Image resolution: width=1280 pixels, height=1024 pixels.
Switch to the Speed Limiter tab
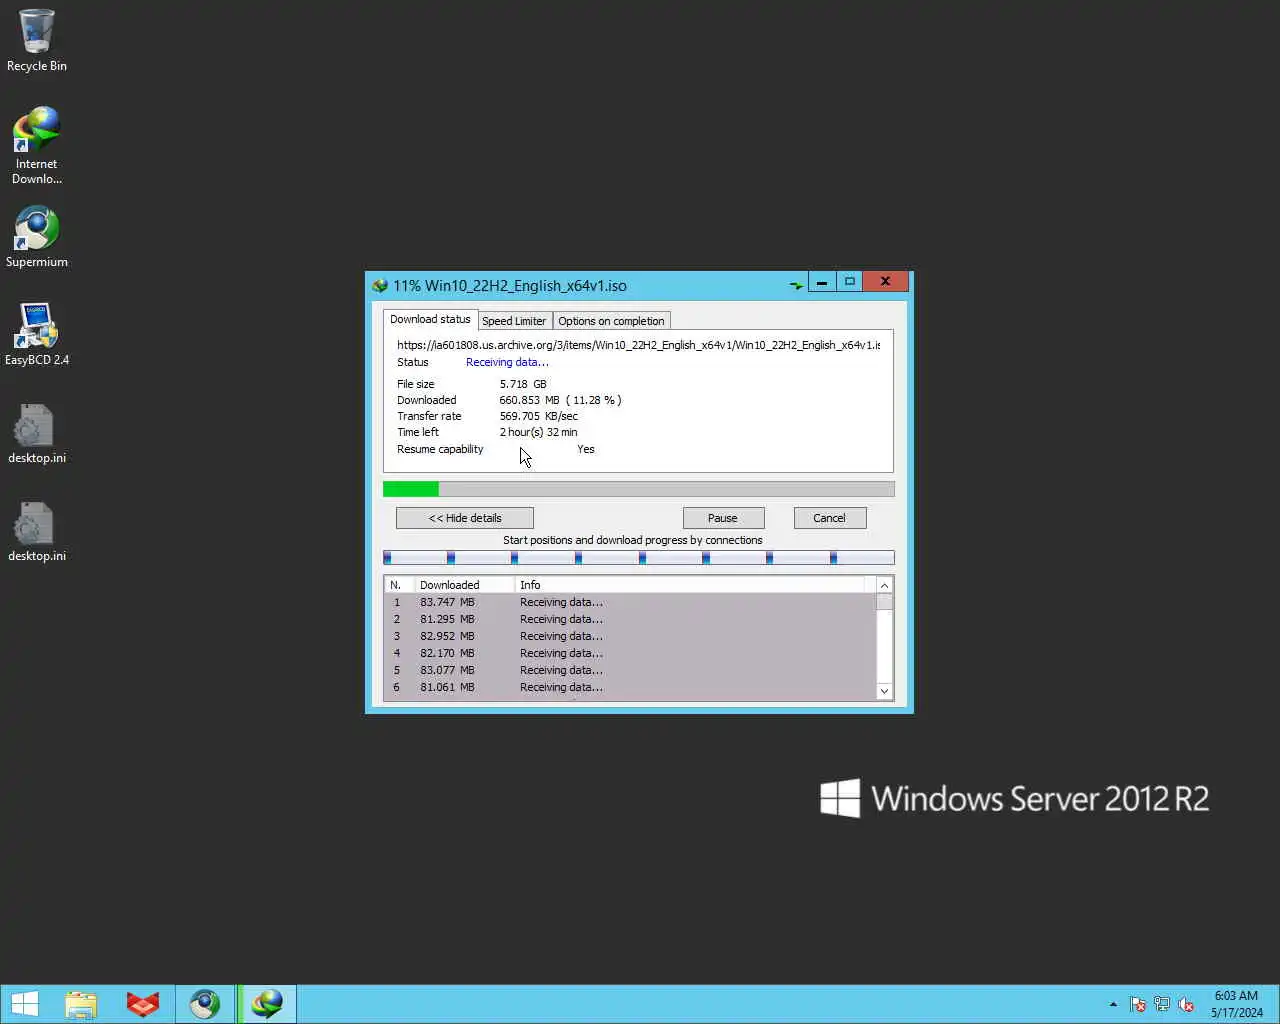click(514, 321)
